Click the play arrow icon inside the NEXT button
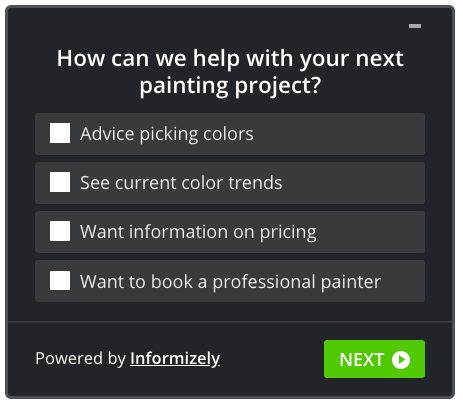The image size is (463, 406). pyautogui.click(x=401, y=360)
